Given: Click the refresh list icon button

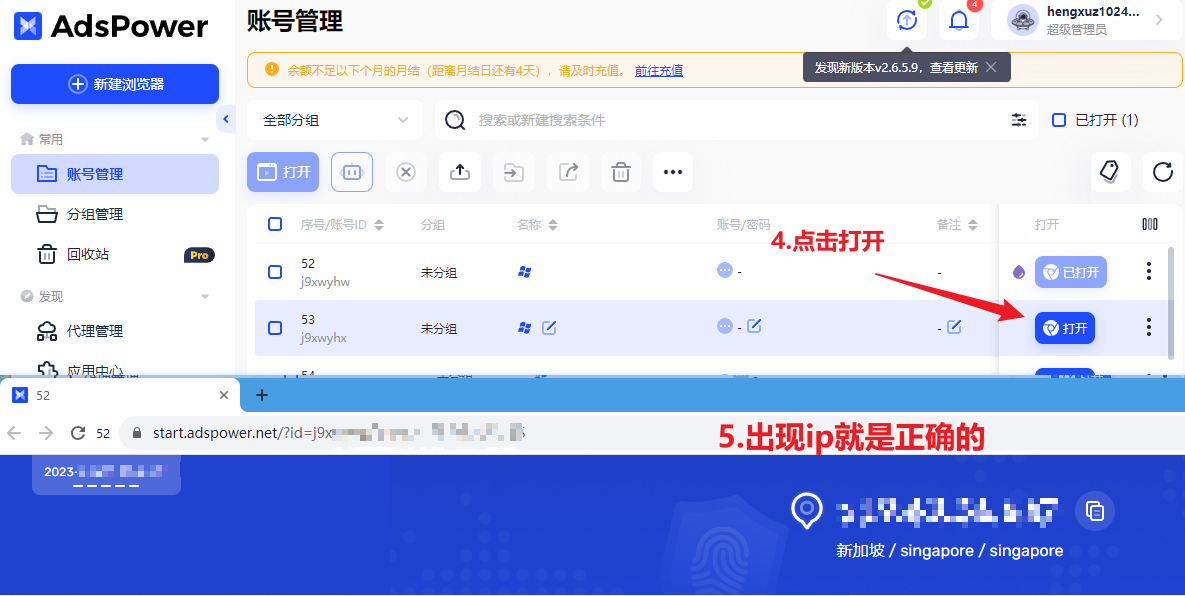Looking at the screenshot, I should (x=1162, y=172).
